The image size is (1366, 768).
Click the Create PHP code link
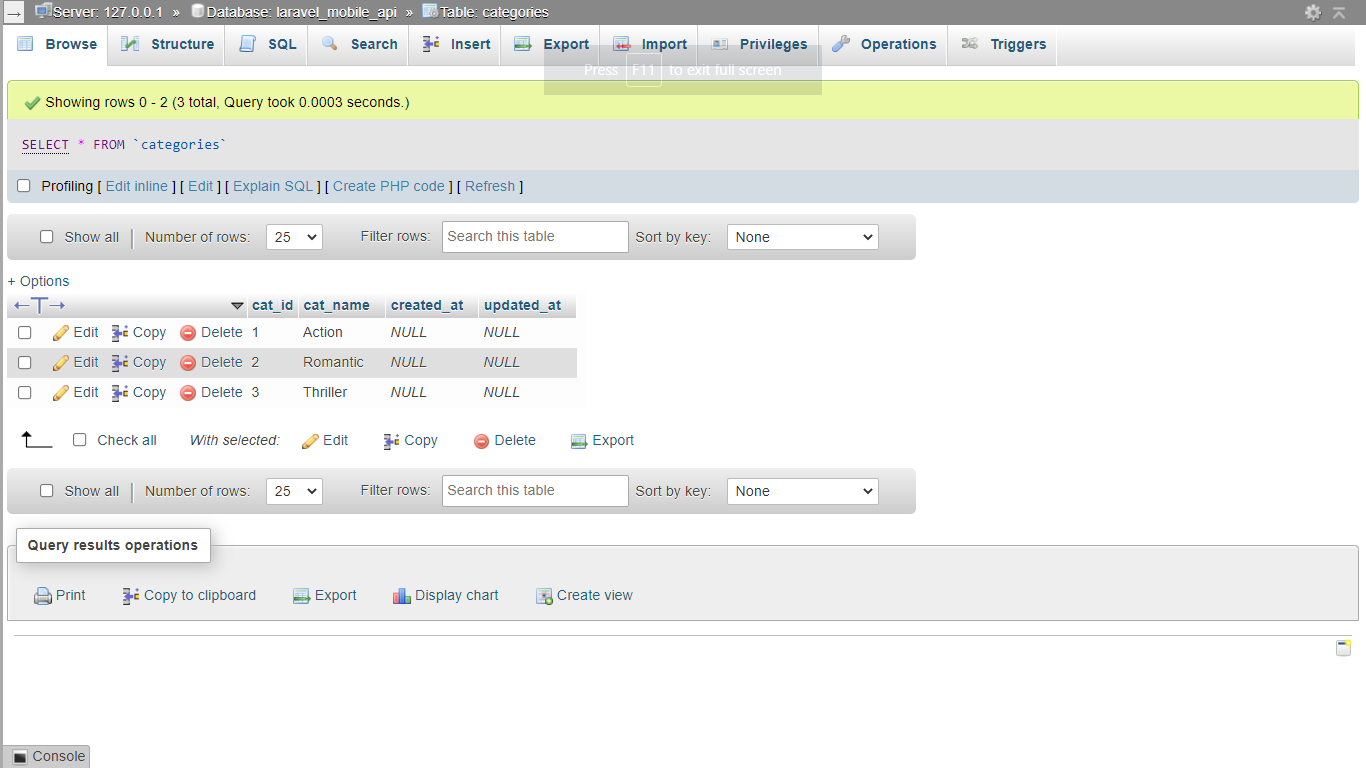click(389, 186)
